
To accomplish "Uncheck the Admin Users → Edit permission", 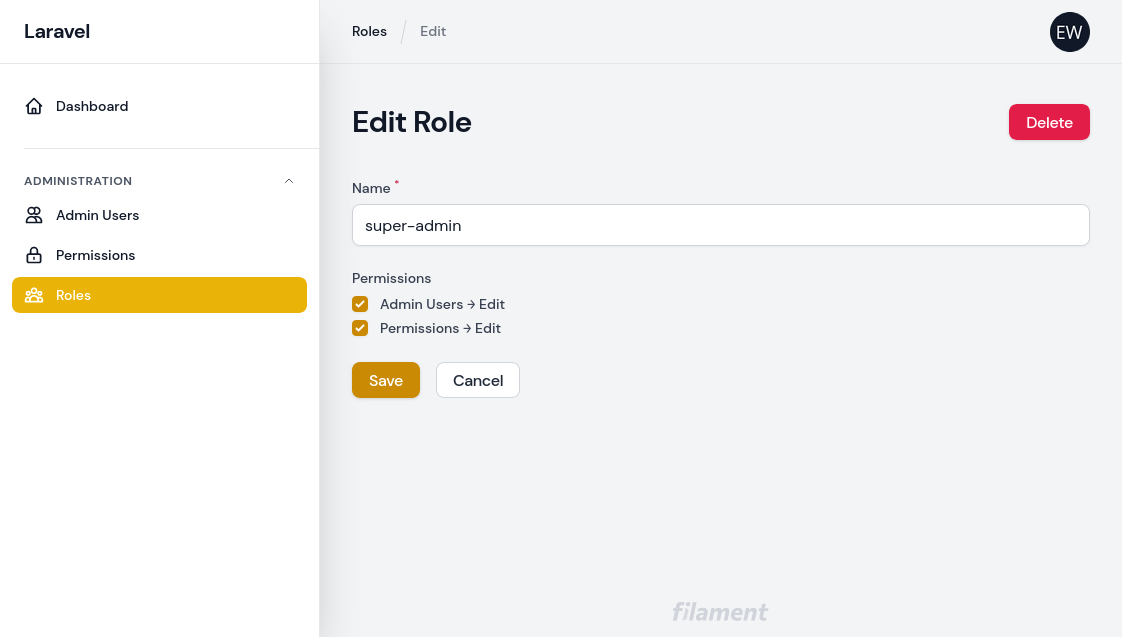I will 360,304.
